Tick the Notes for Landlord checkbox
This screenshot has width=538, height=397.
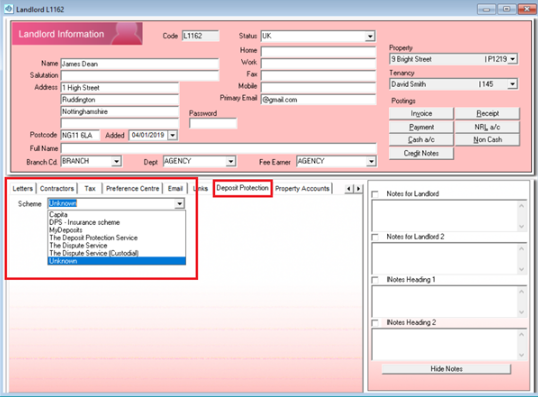pos(375,194)
